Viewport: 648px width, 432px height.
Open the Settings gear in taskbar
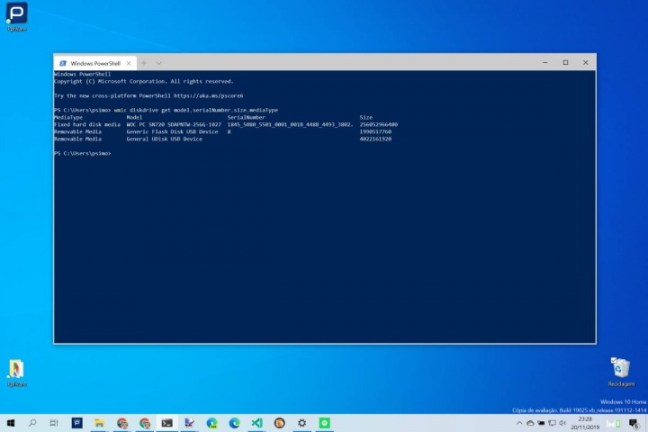click(302, 423)
